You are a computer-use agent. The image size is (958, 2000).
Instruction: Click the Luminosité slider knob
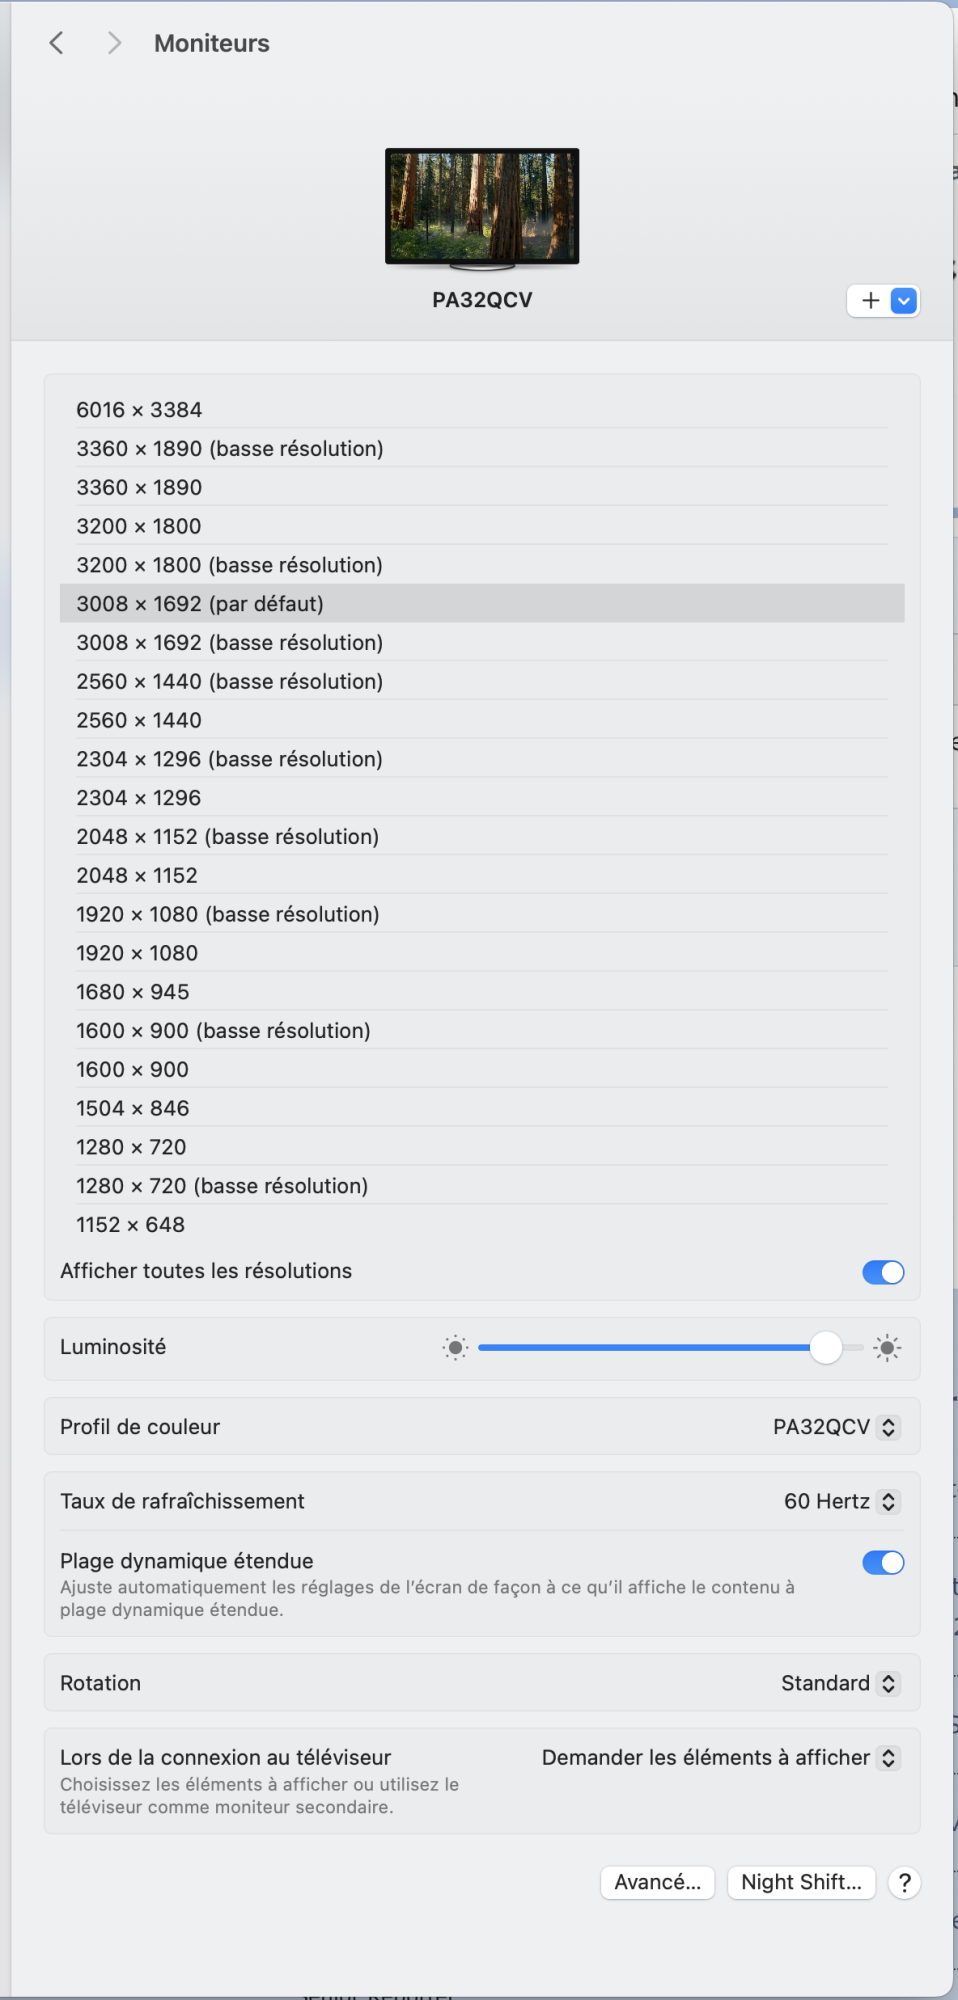point(826,1348)
